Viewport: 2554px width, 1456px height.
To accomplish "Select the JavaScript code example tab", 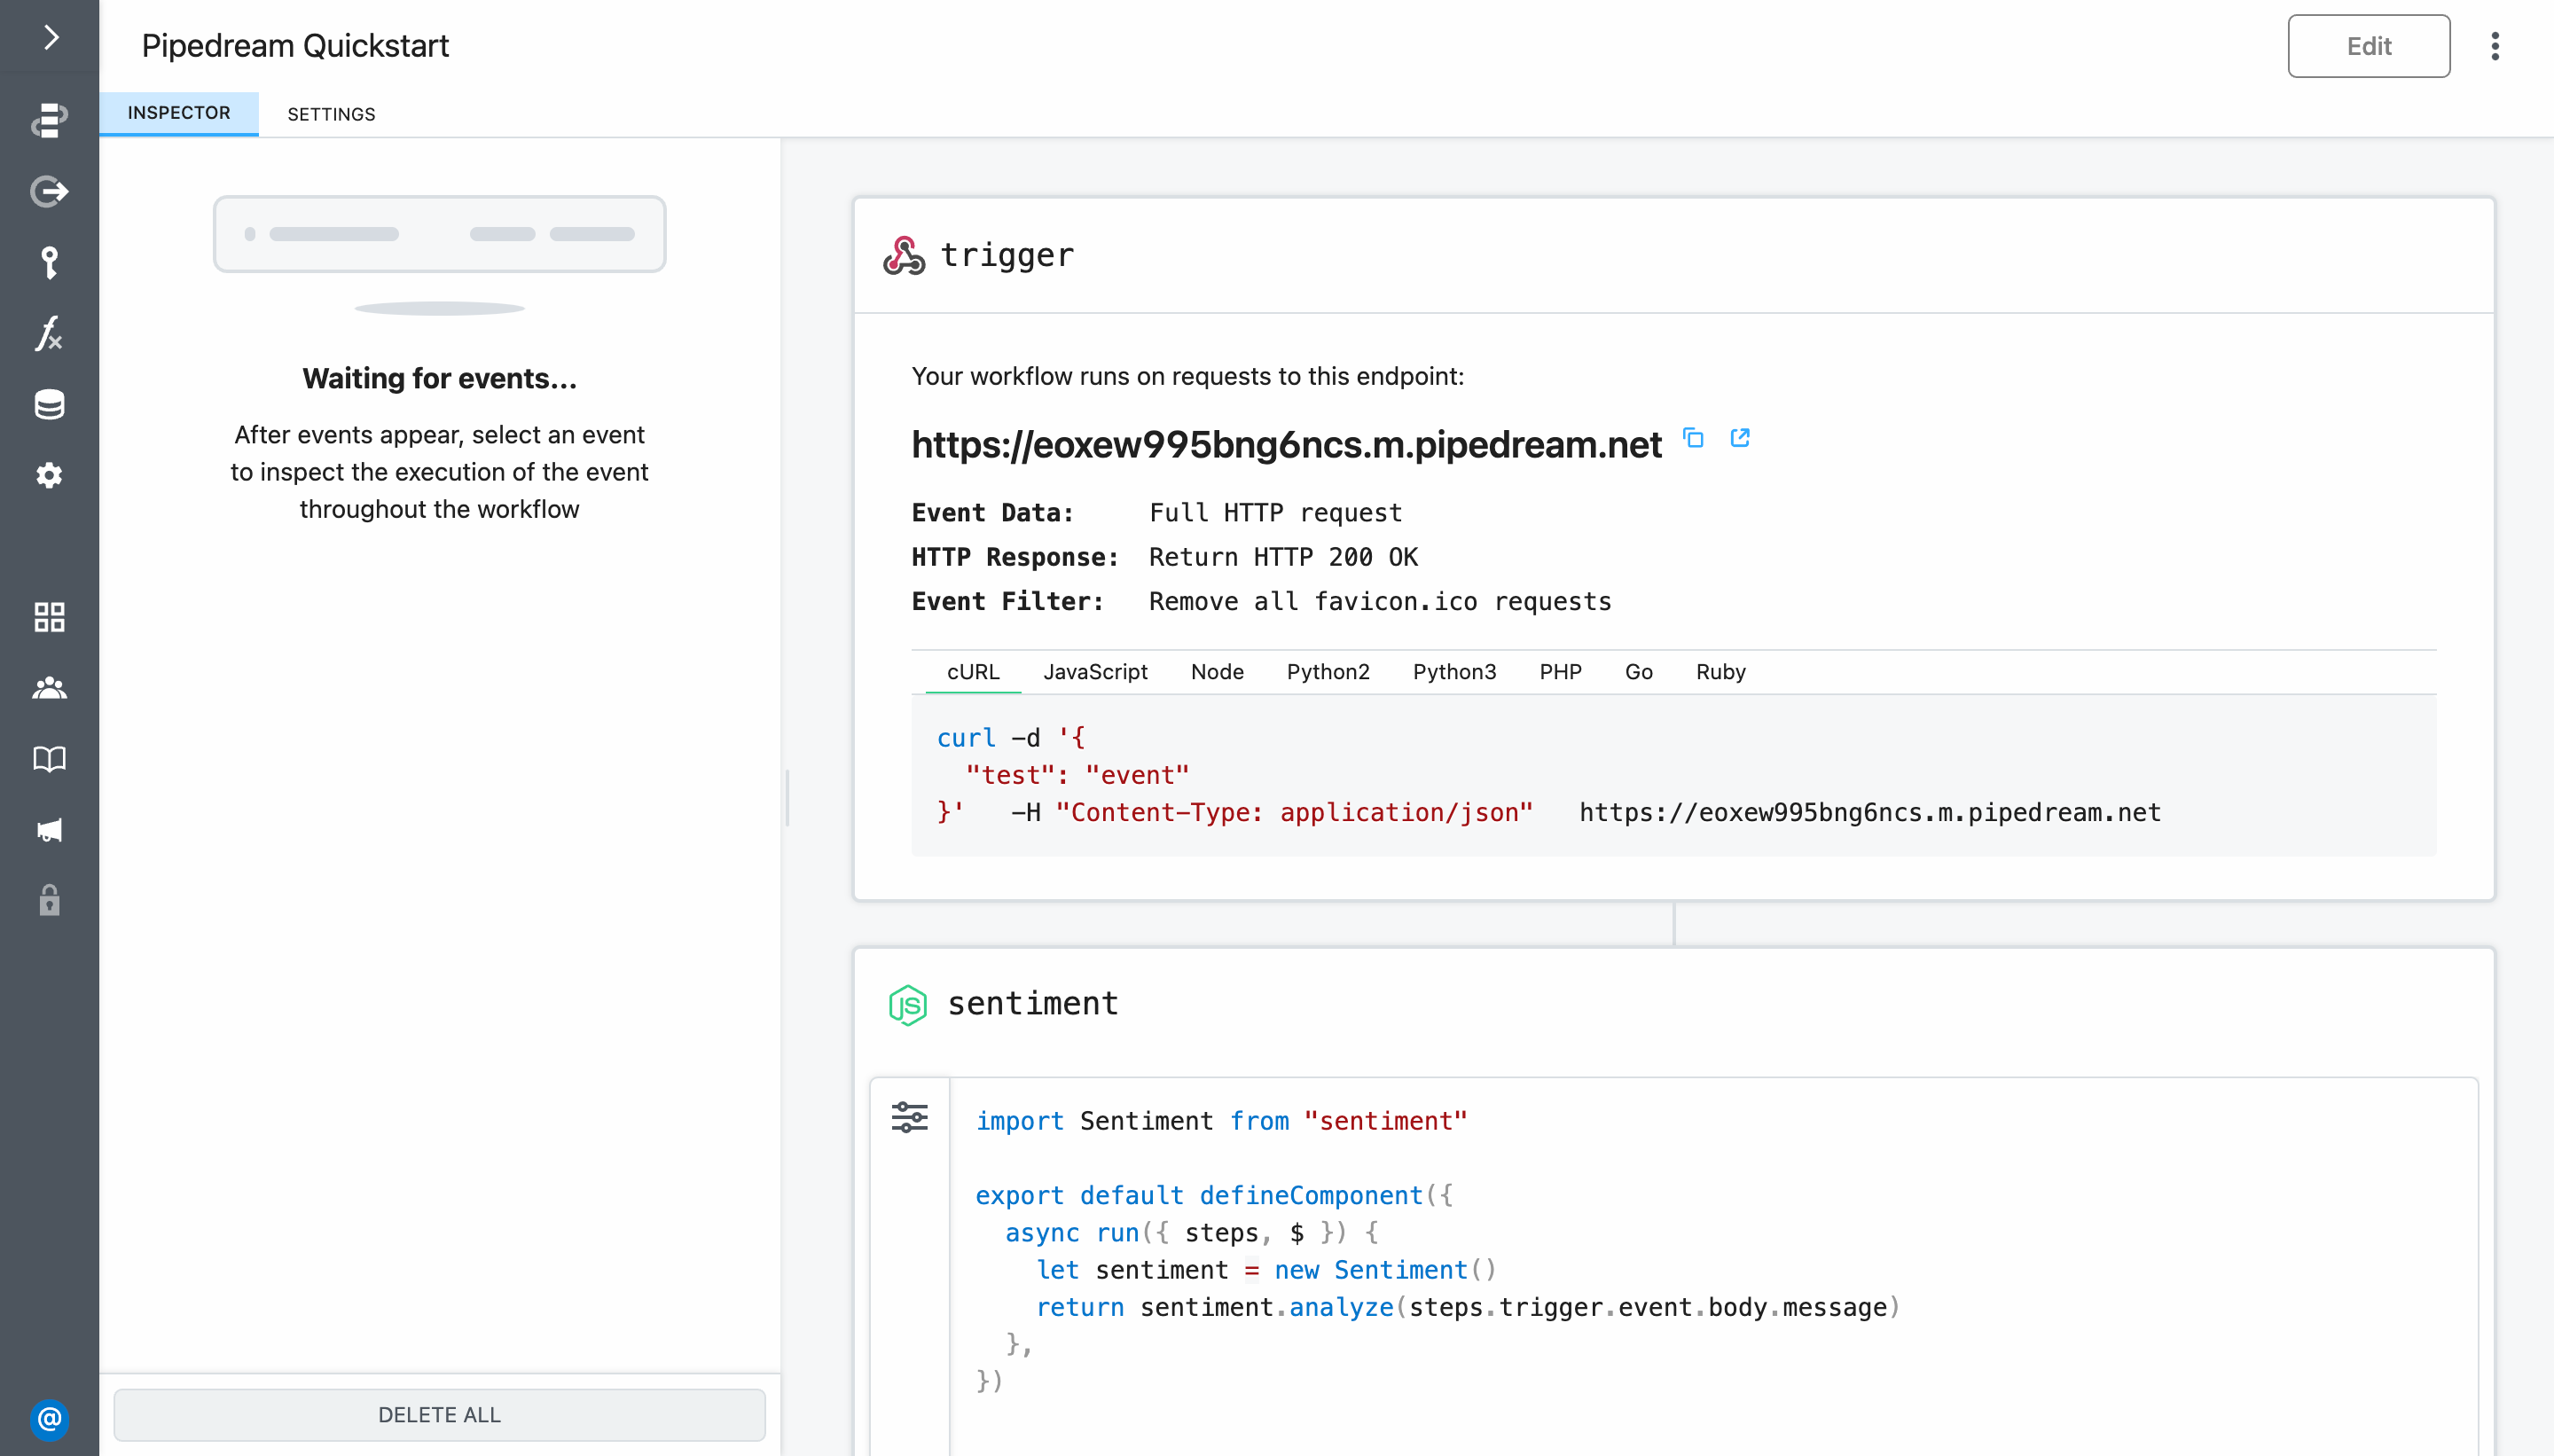I will pyautogui.click(x=1095, y=672).
